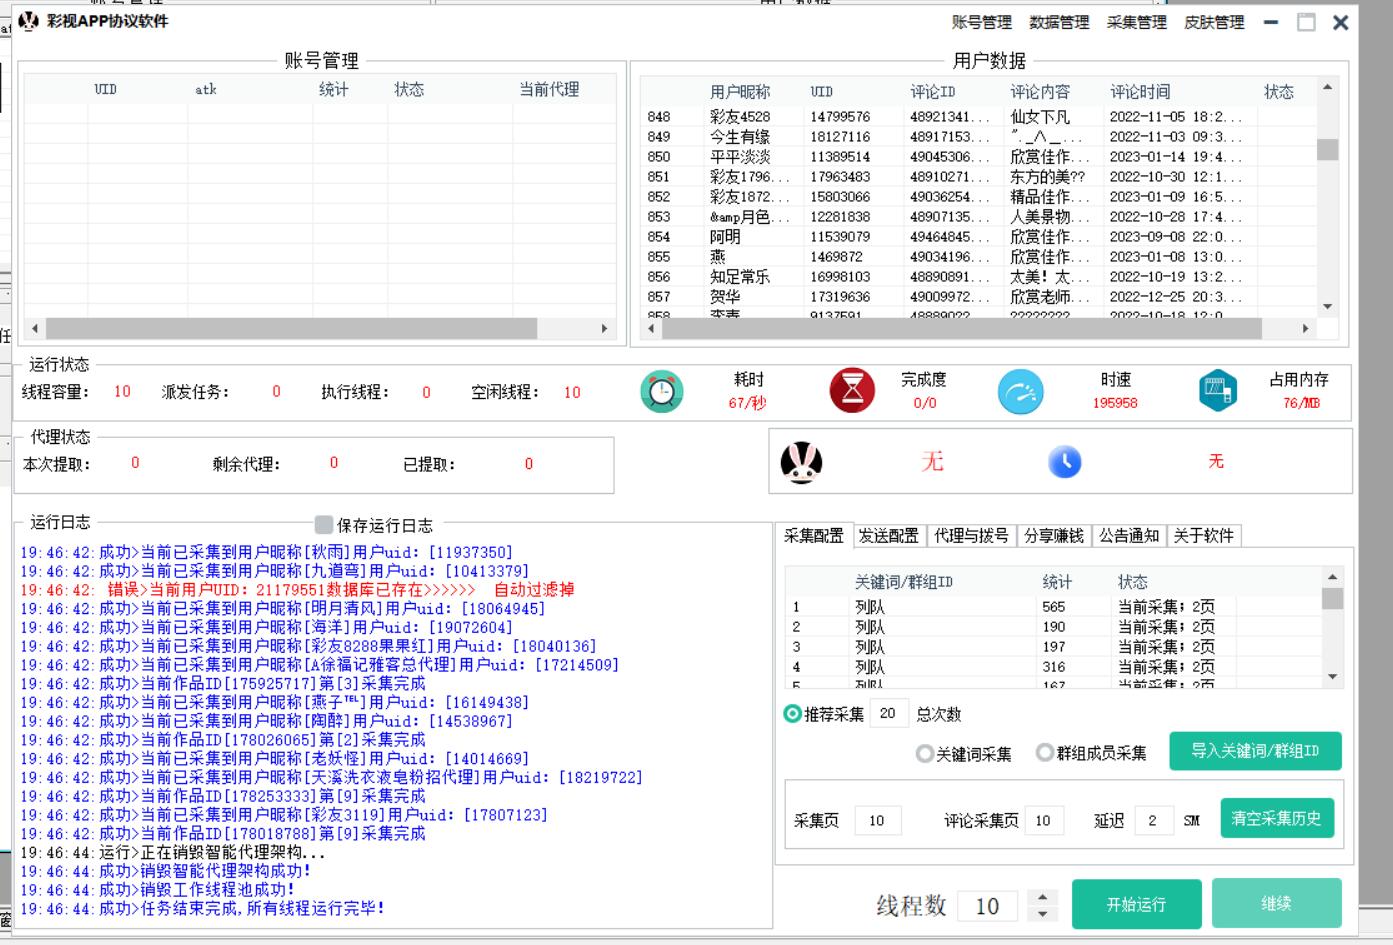Click the red hourglass 完成度 icon
Image resolution: width=1393 pixels, height=945 pixels.
point(851,391)
